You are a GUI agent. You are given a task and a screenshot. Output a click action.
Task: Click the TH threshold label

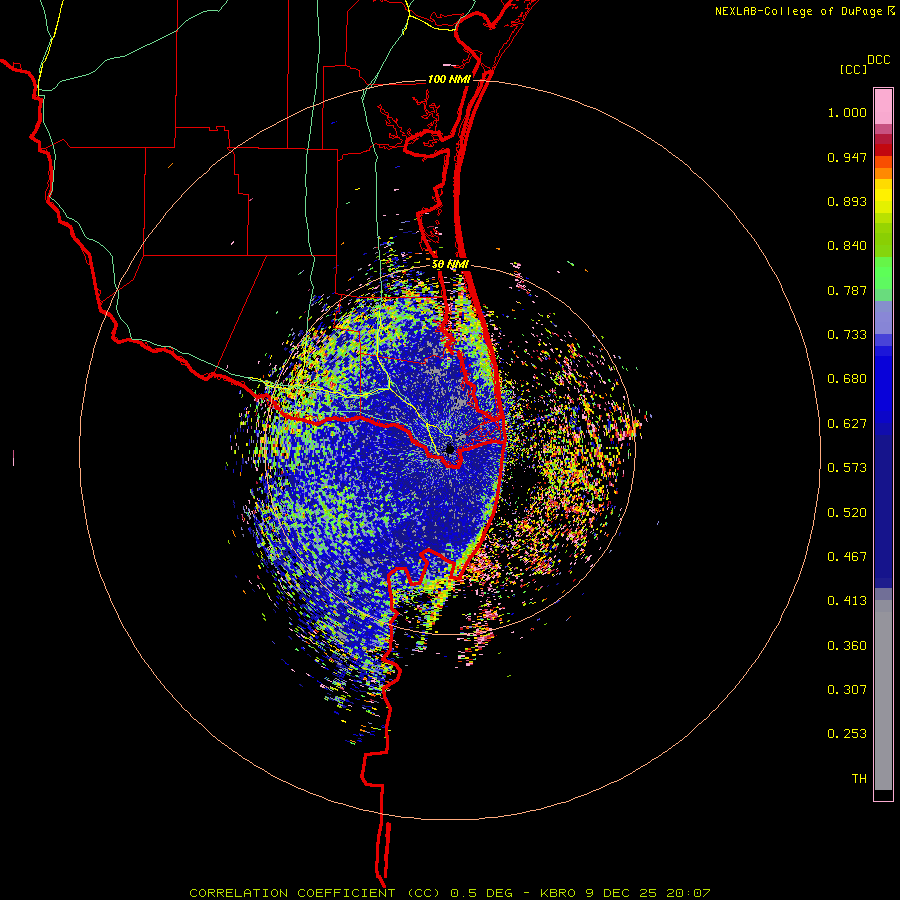pos(859,779)
